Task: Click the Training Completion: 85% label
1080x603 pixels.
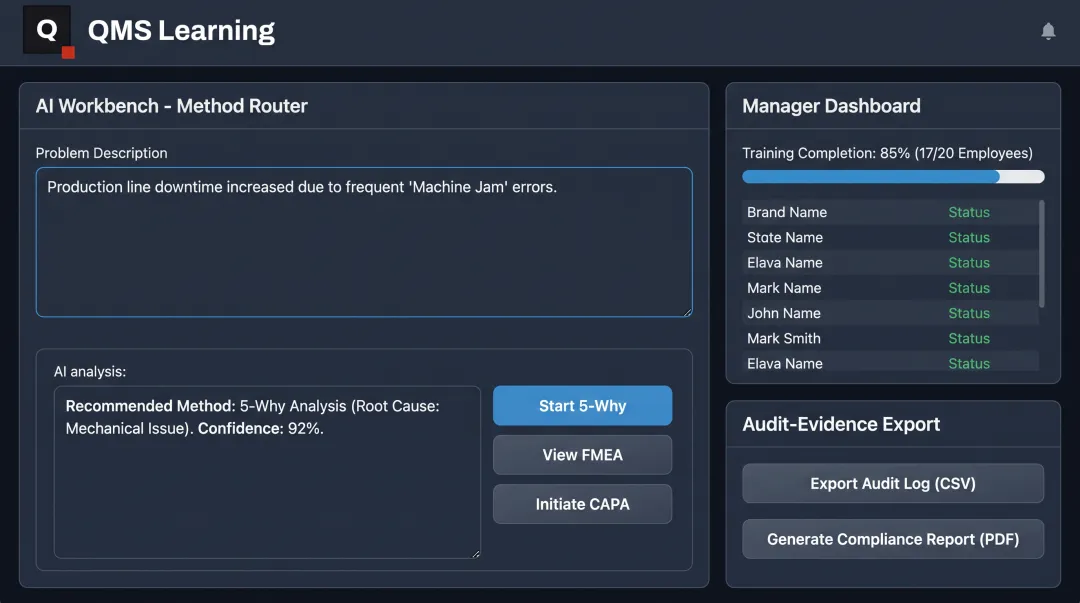Action: [888, 153]
